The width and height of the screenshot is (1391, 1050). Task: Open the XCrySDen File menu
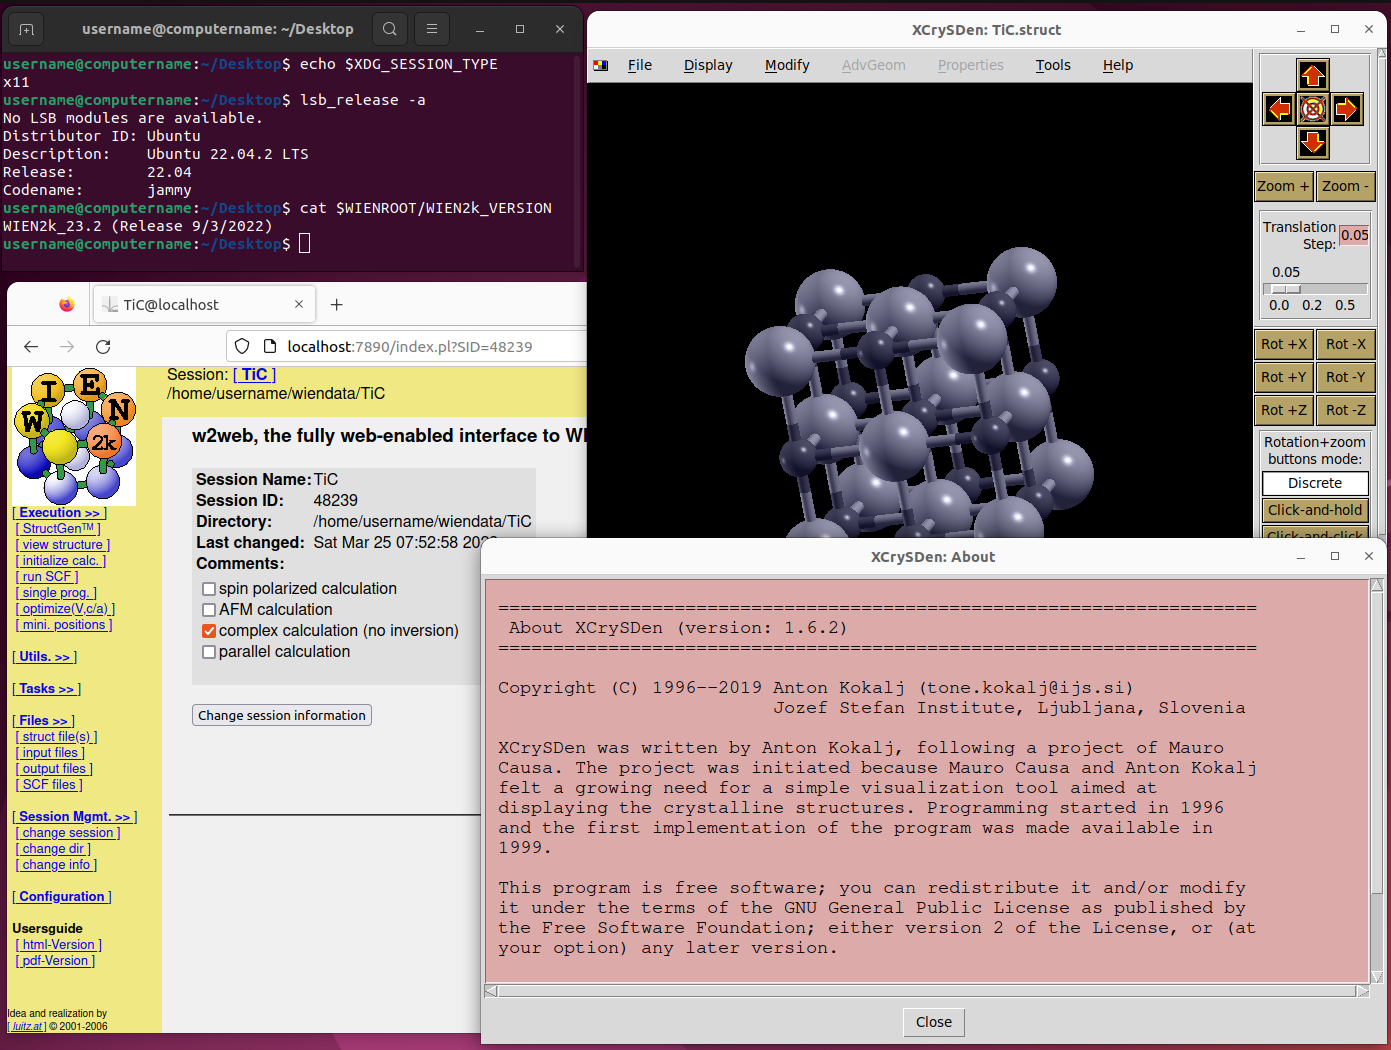tap(640, 65)
